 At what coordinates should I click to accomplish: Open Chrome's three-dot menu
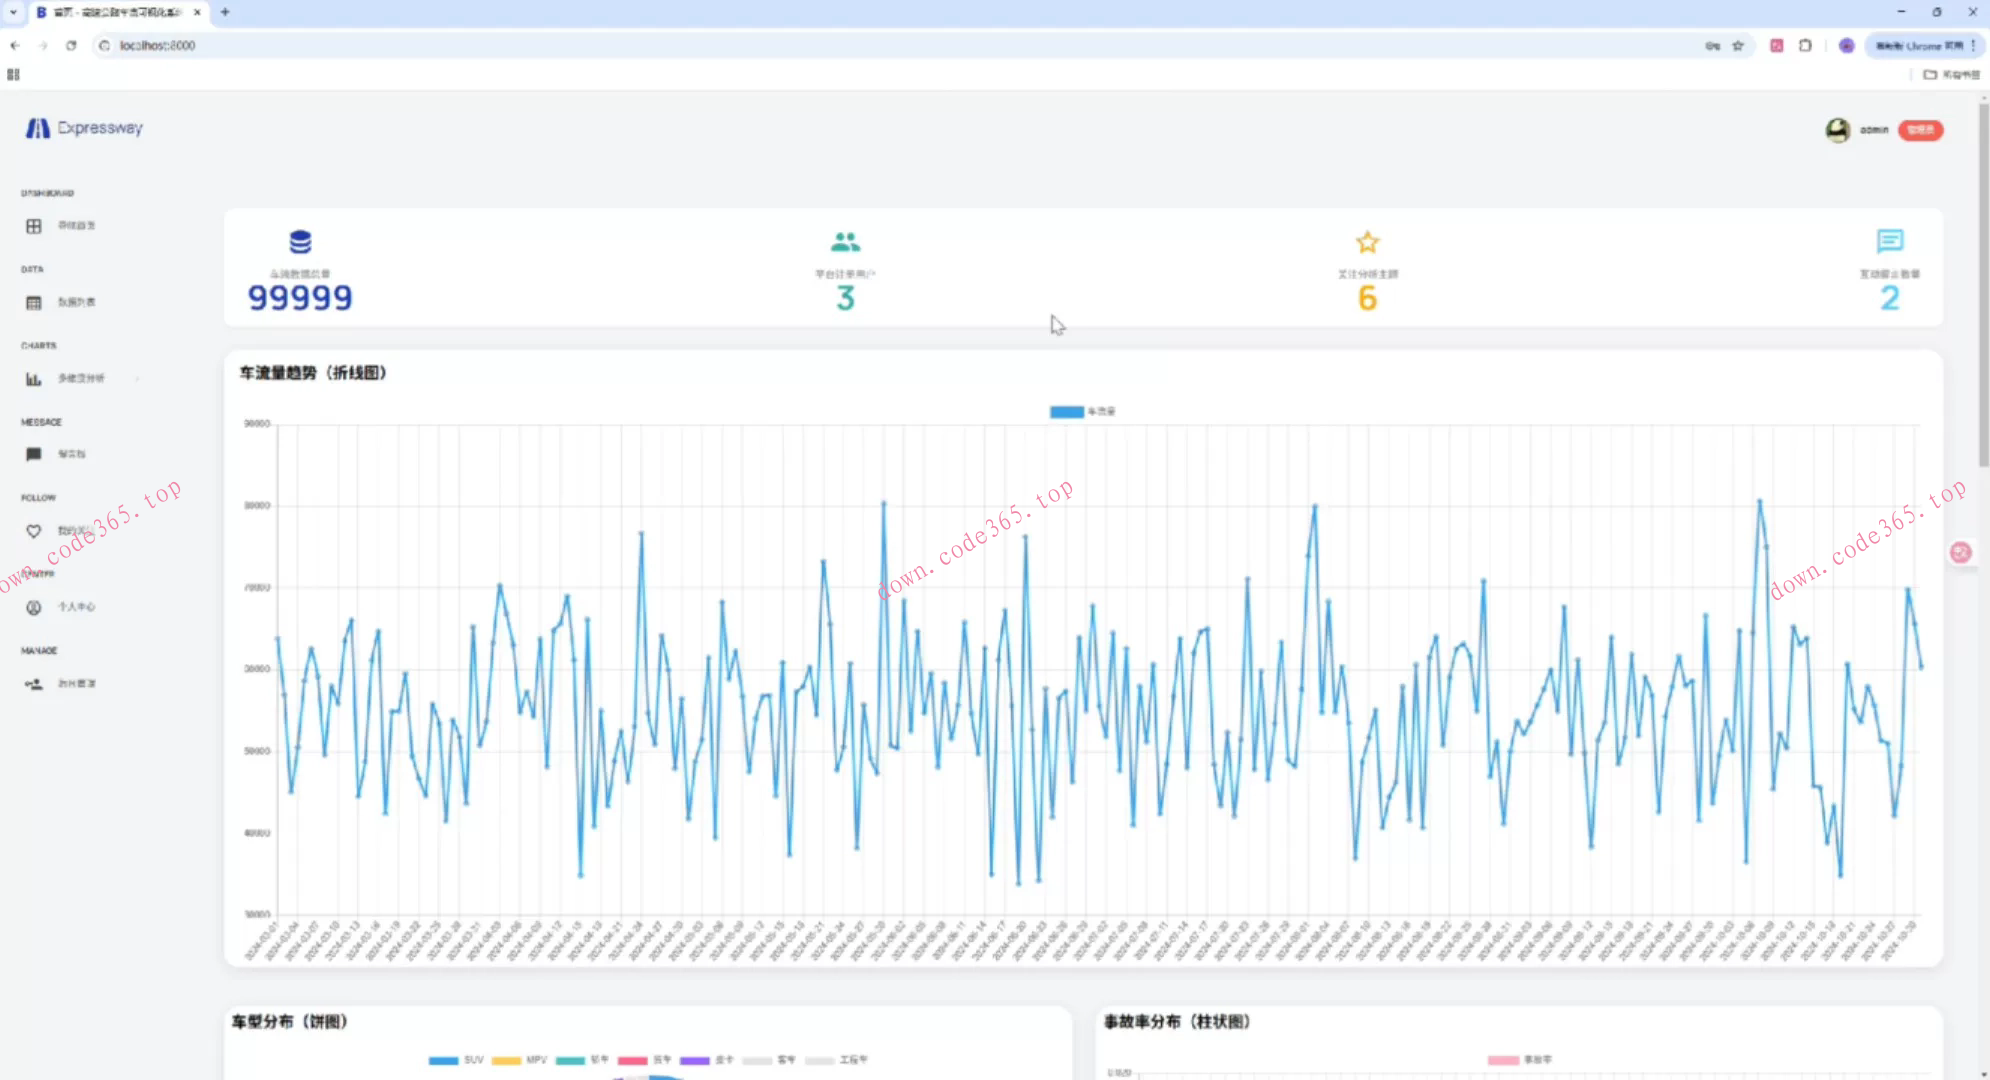pos(1973,45)
